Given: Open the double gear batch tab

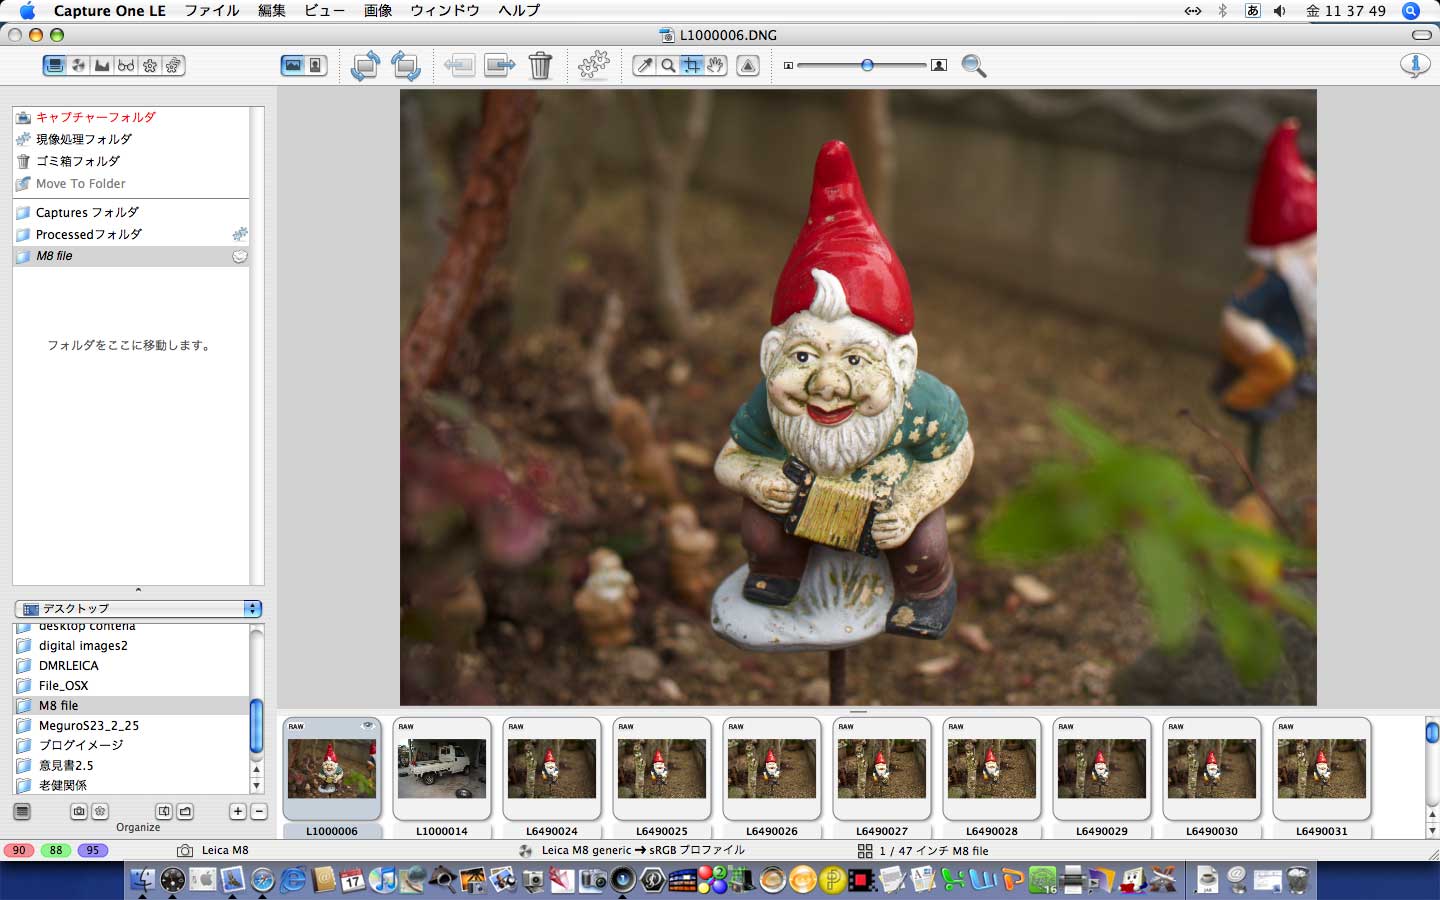Looking at the screenshot, I should [173, 65].
